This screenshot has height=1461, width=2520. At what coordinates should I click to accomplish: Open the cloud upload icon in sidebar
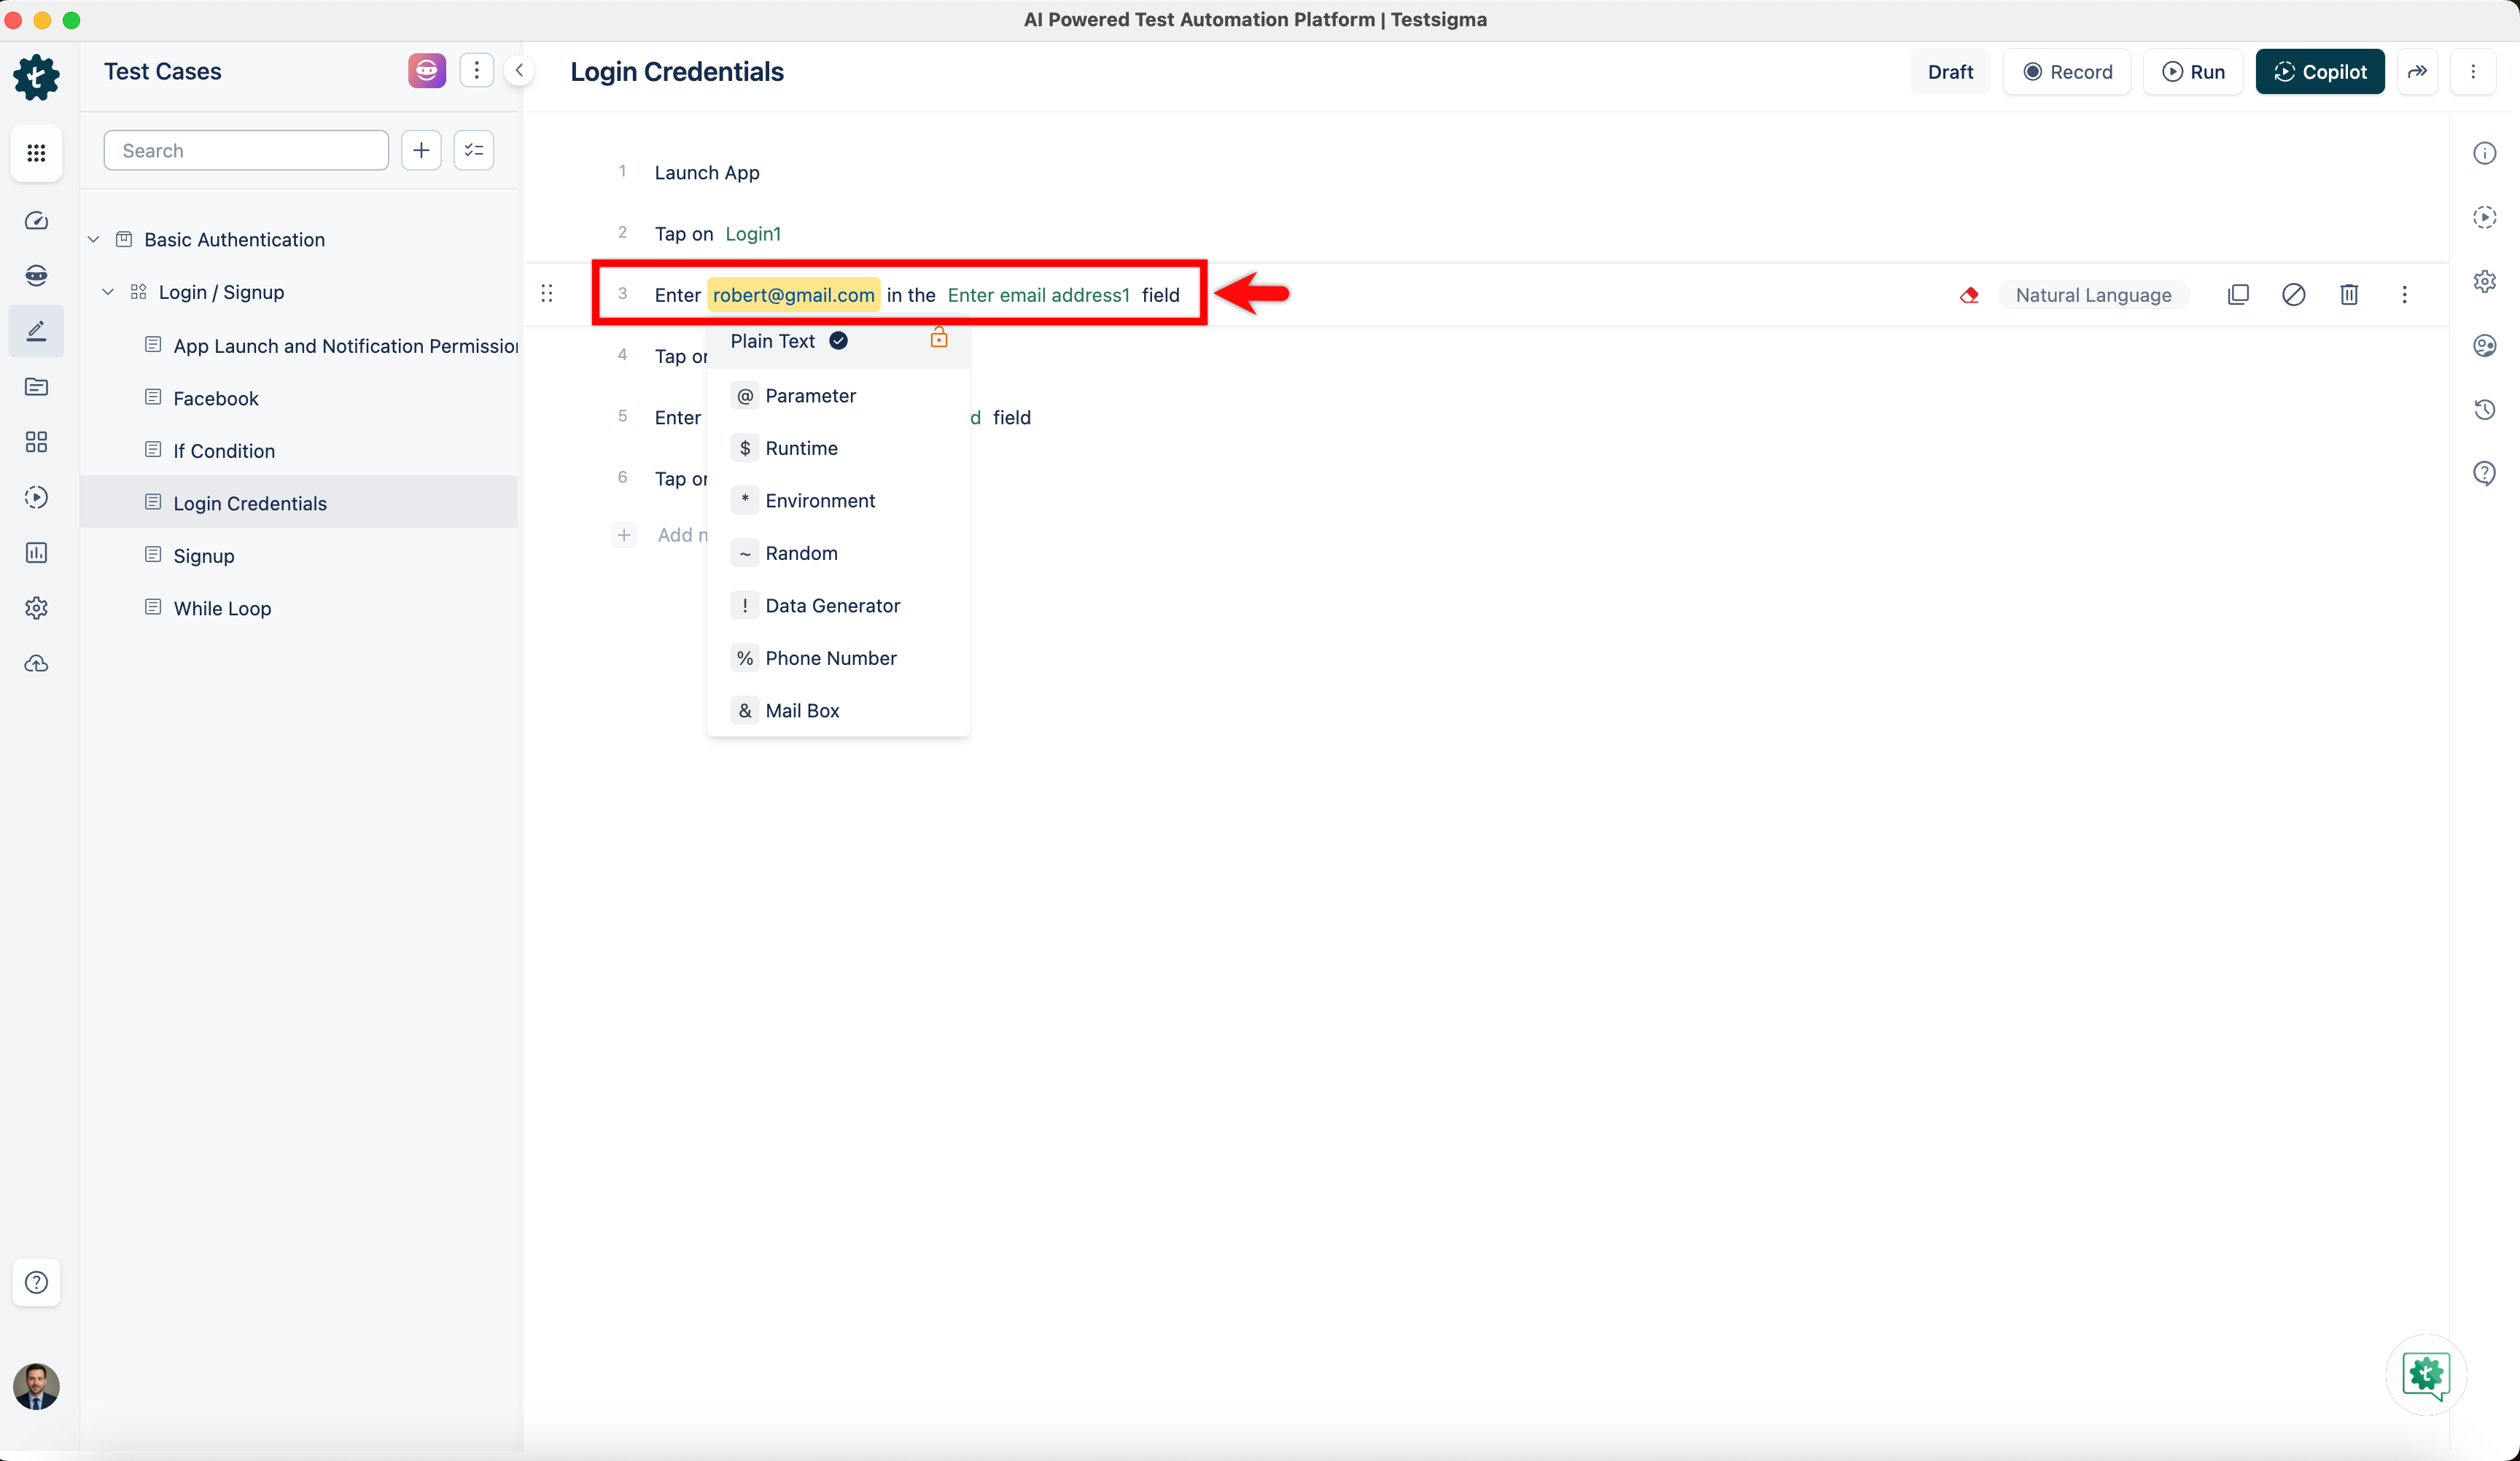coord(36,663)
